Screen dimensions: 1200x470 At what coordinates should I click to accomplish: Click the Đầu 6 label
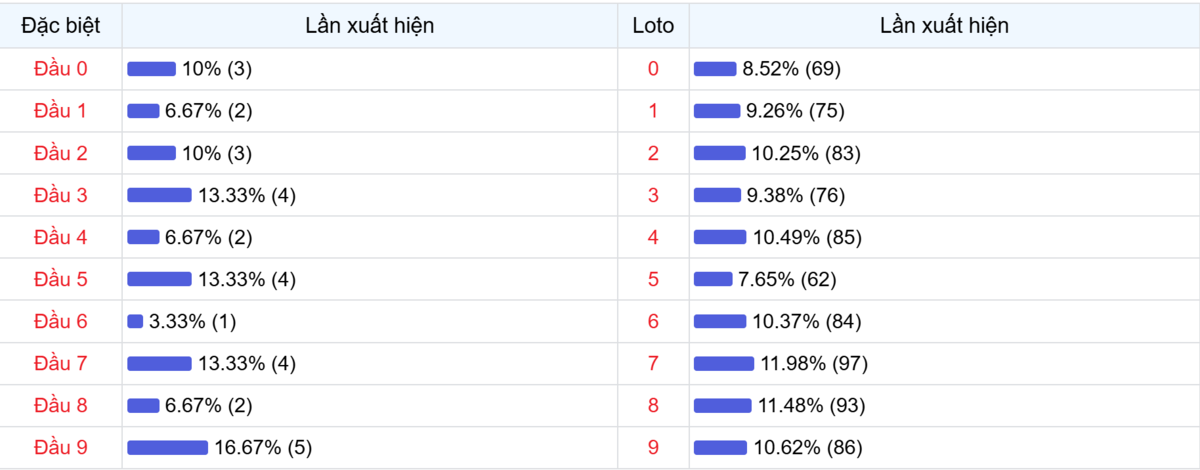(x=61, y=321)
